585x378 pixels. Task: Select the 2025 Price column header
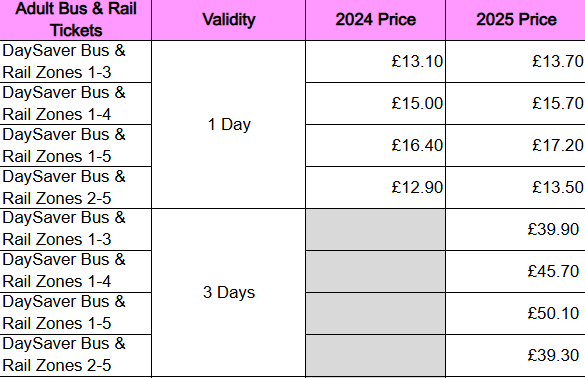pyautogui.click(x=516, y=20)
